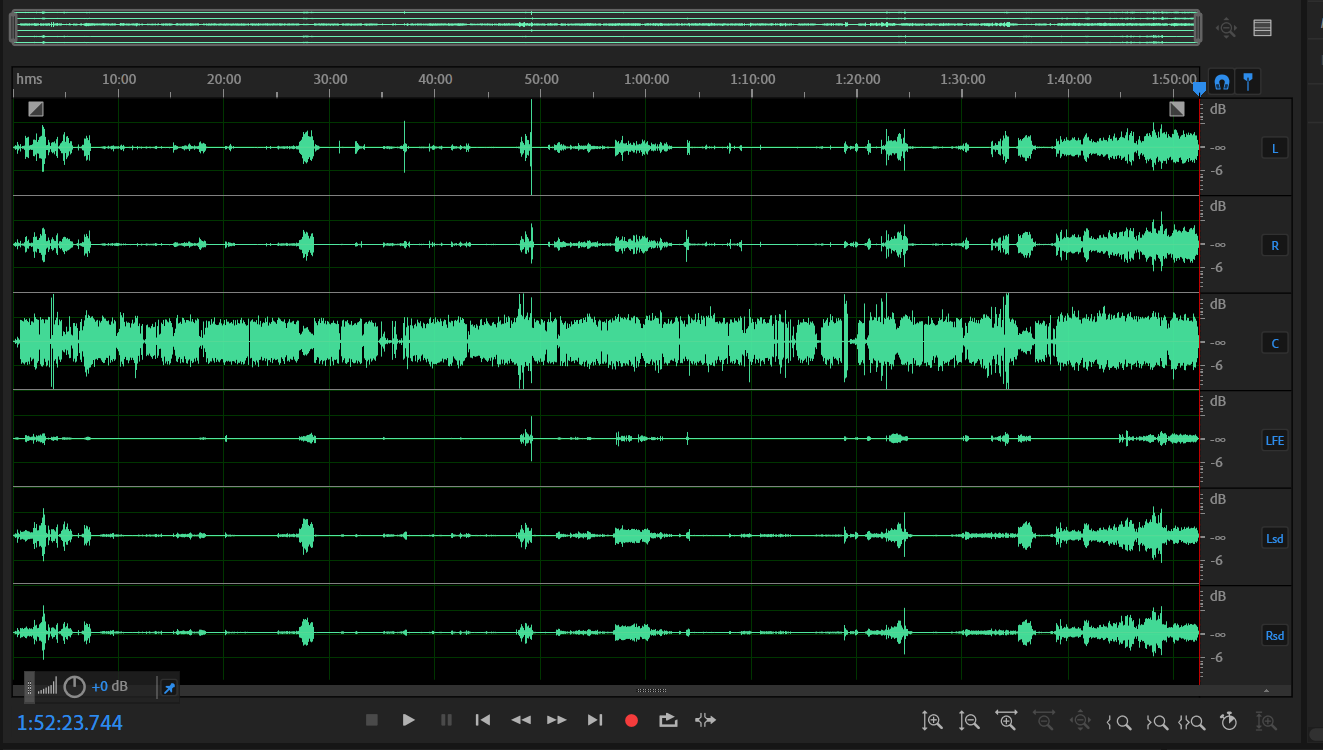The width and height of the screenshot is (1323, 750).
Task: Toggle snapping with the magnet icon
Action: (1222, 82)
